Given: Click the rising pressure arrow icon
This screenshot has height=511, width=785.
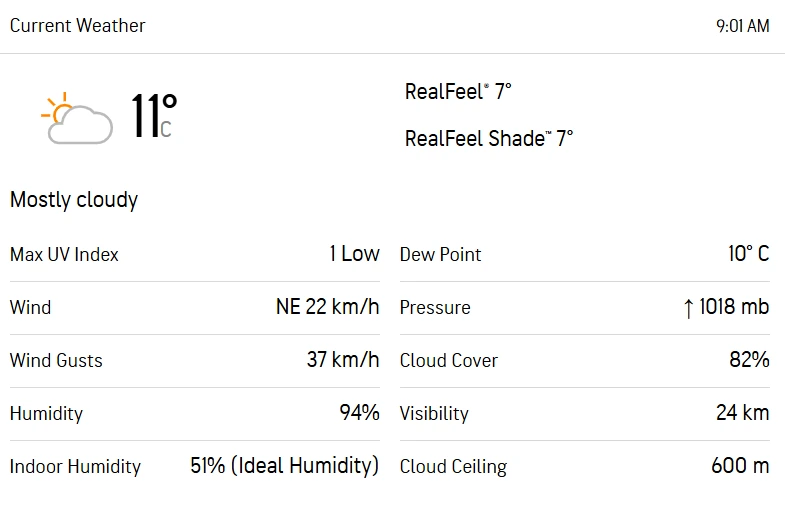Looking at the screenshot, I should pos(687,309).
